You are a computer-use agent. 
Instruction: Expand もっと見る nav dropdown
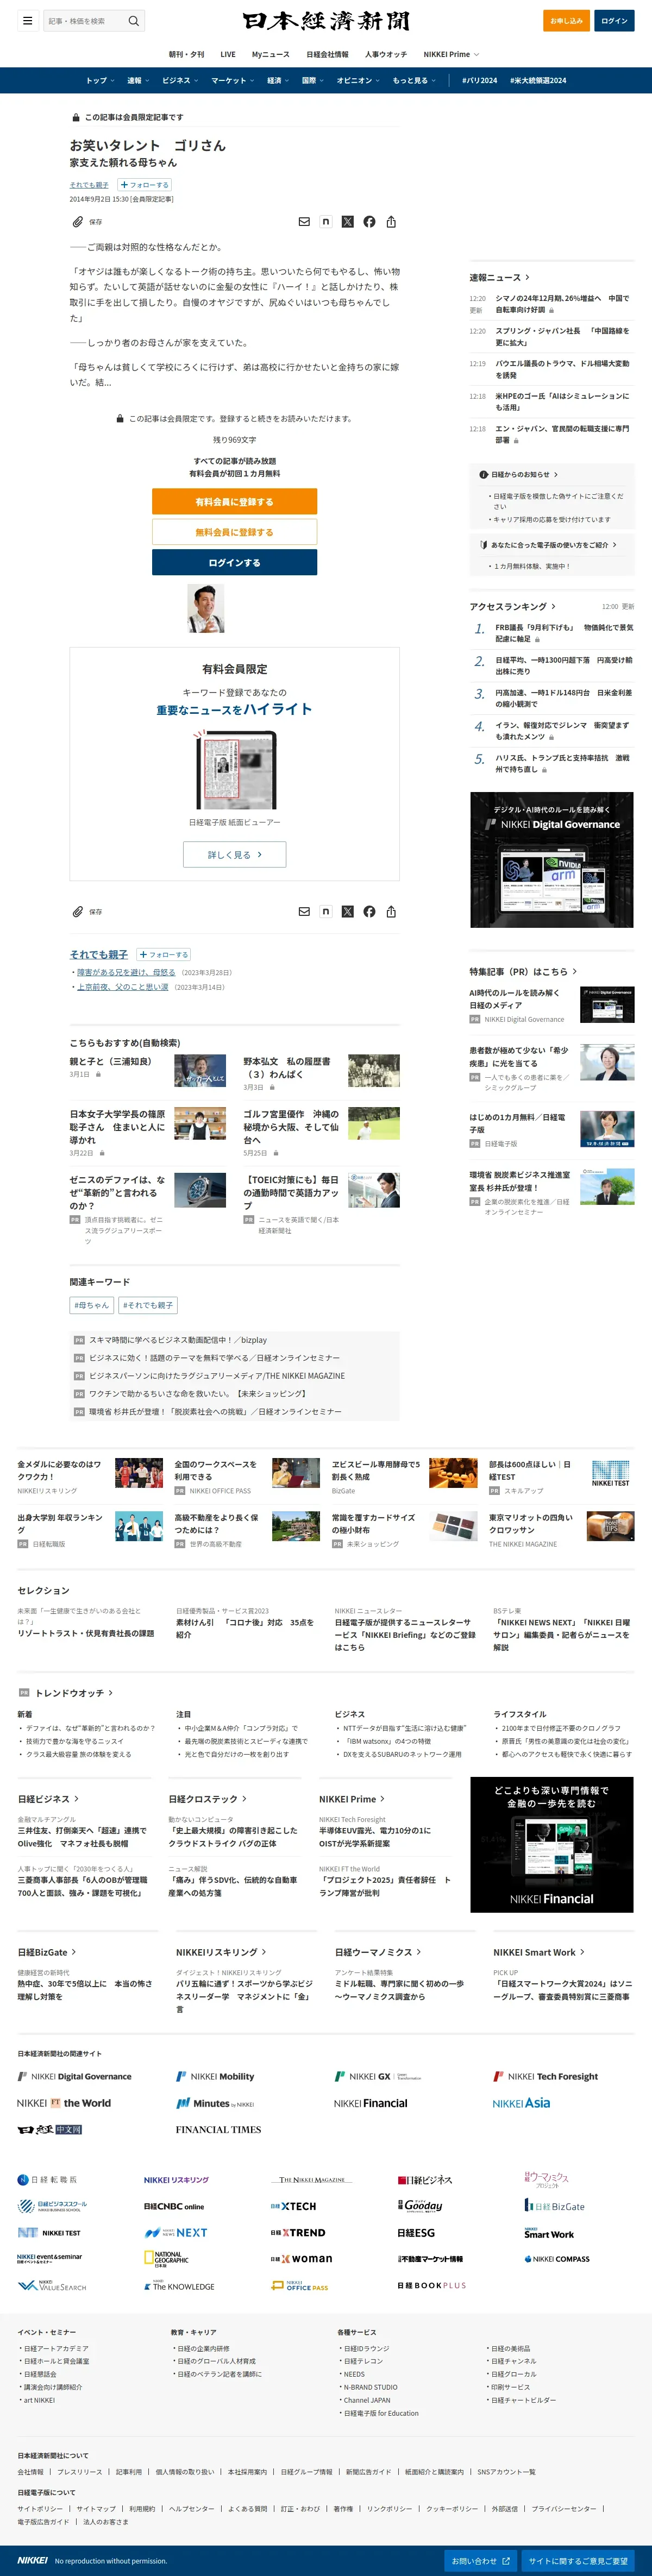click(414, 80)
